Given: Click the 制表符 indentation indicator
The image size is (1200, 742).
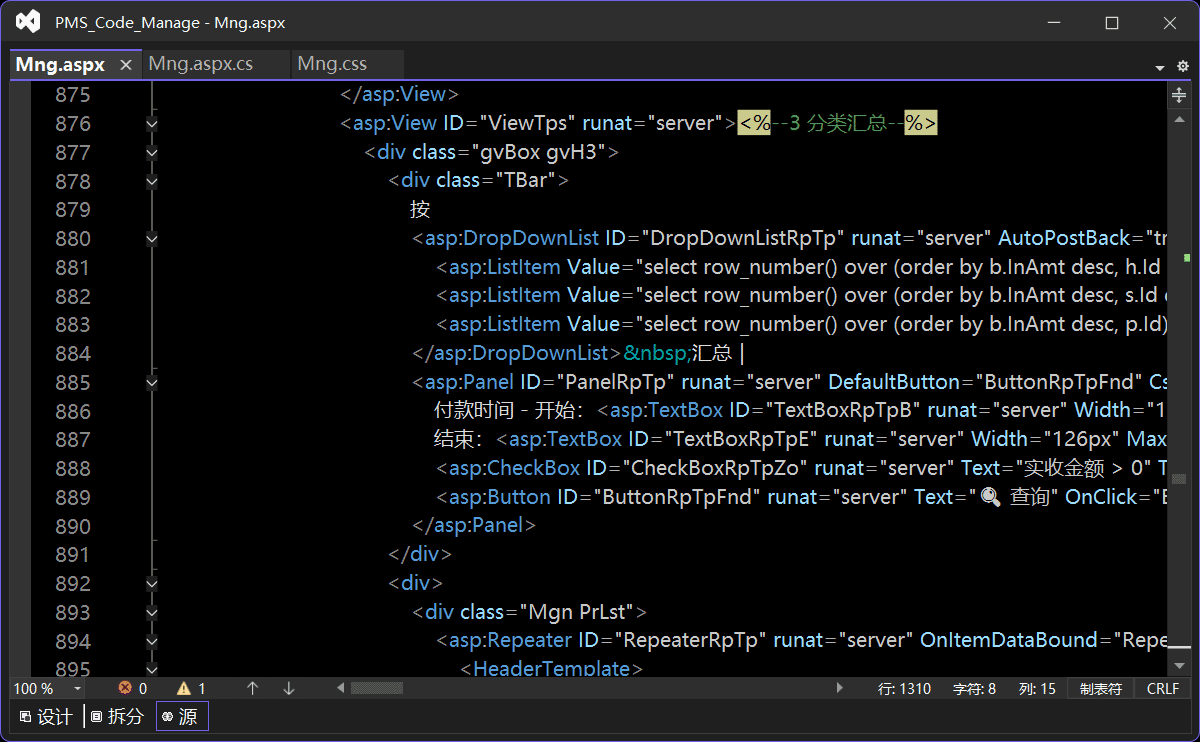Looking at the screenshot, I should [x=1100, y=689].
